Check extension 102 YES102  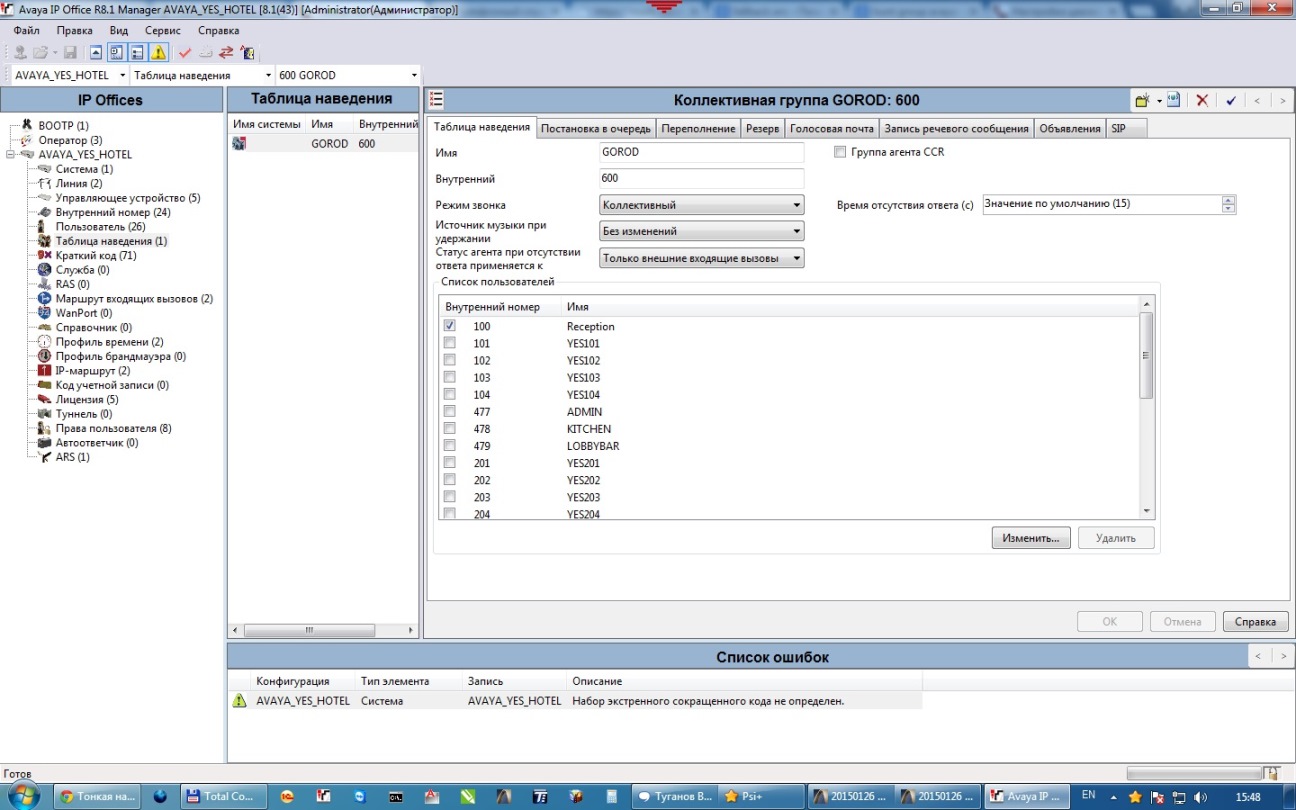pos(450,360)
